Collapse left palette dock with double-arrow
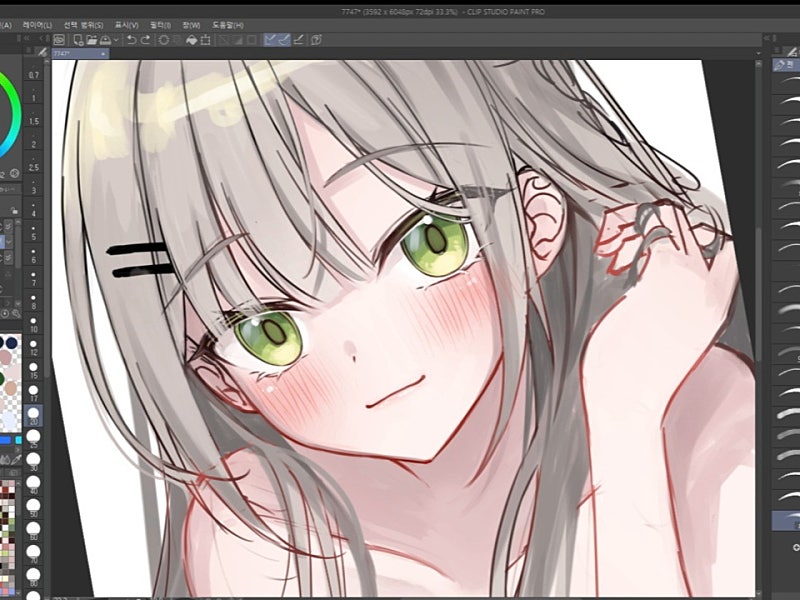 click(27, 39)
